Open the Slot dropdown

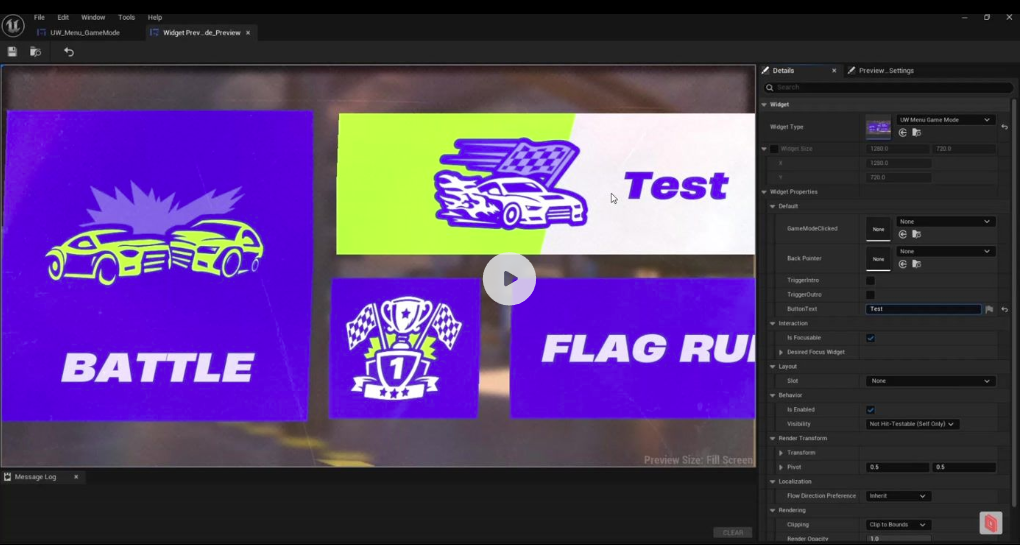coord(930,381)
